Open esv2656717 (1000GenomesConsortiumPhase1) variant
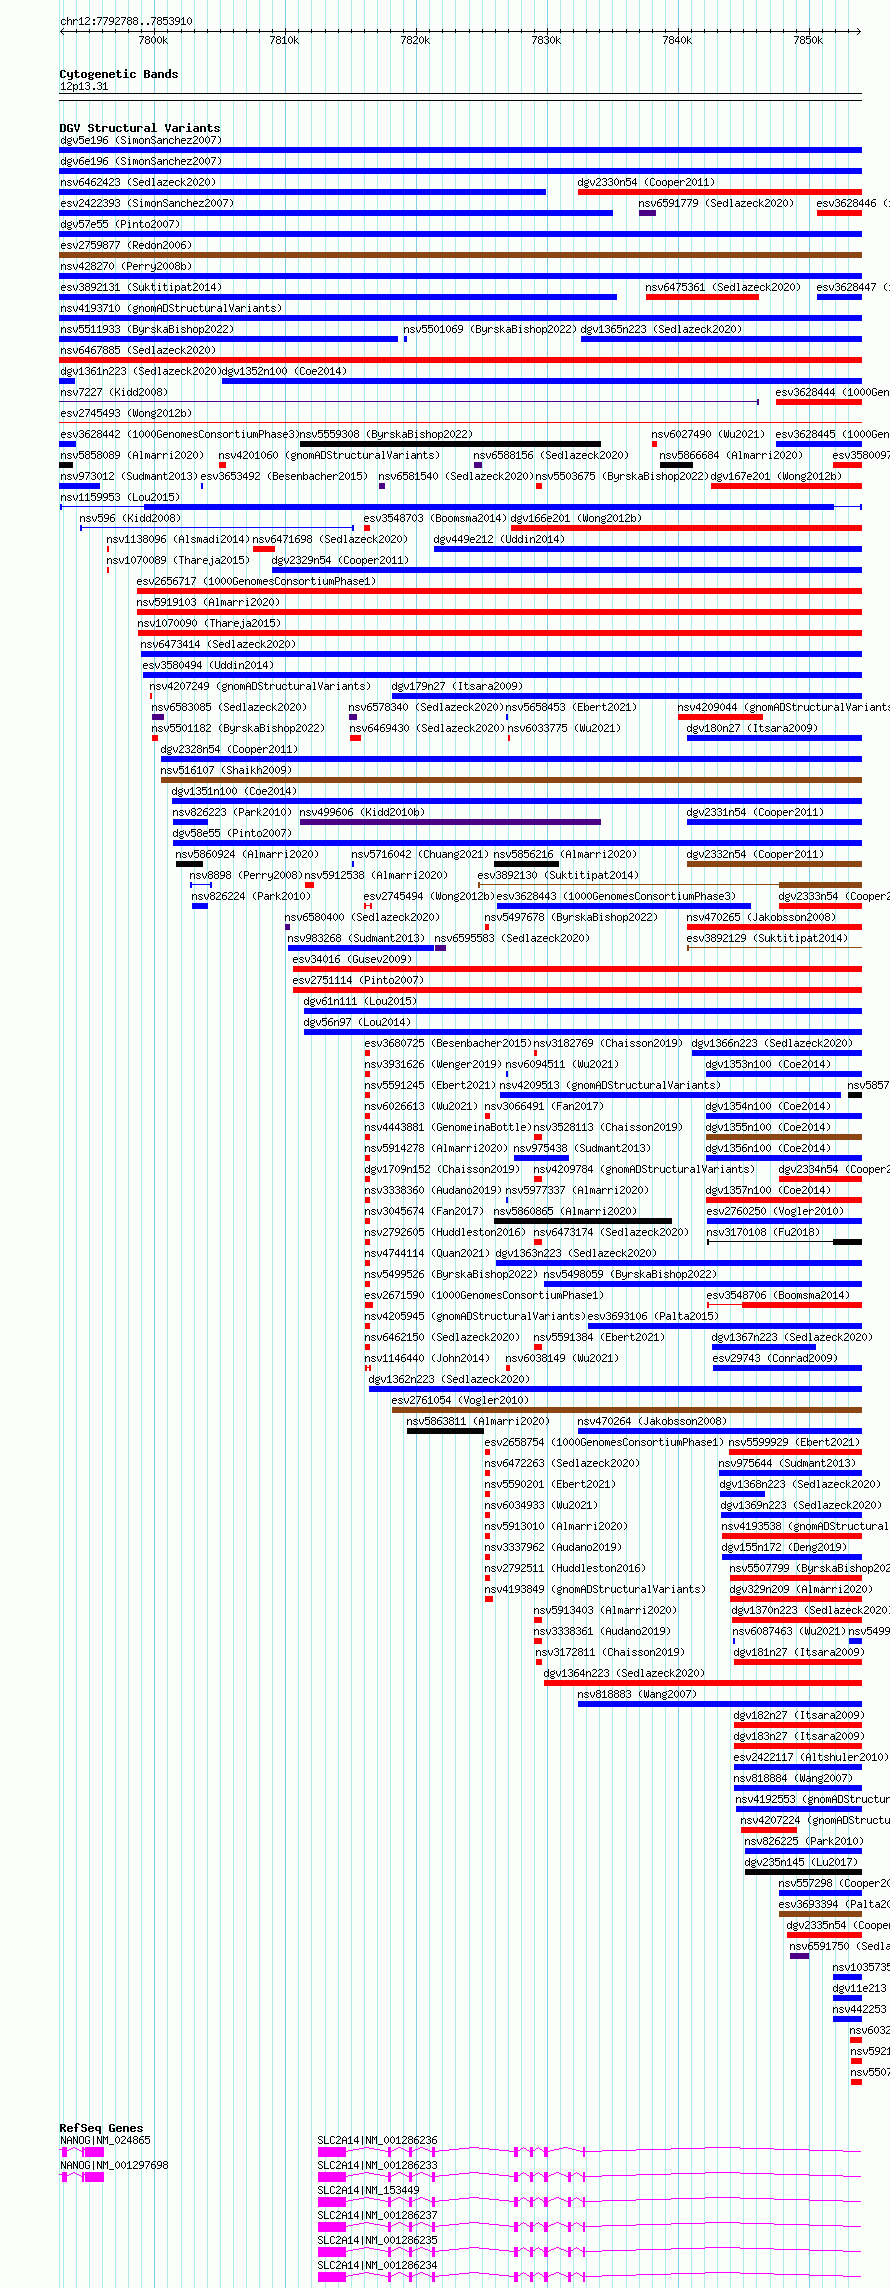Viewport: 890px width, 2288px height. coord(256,582)
